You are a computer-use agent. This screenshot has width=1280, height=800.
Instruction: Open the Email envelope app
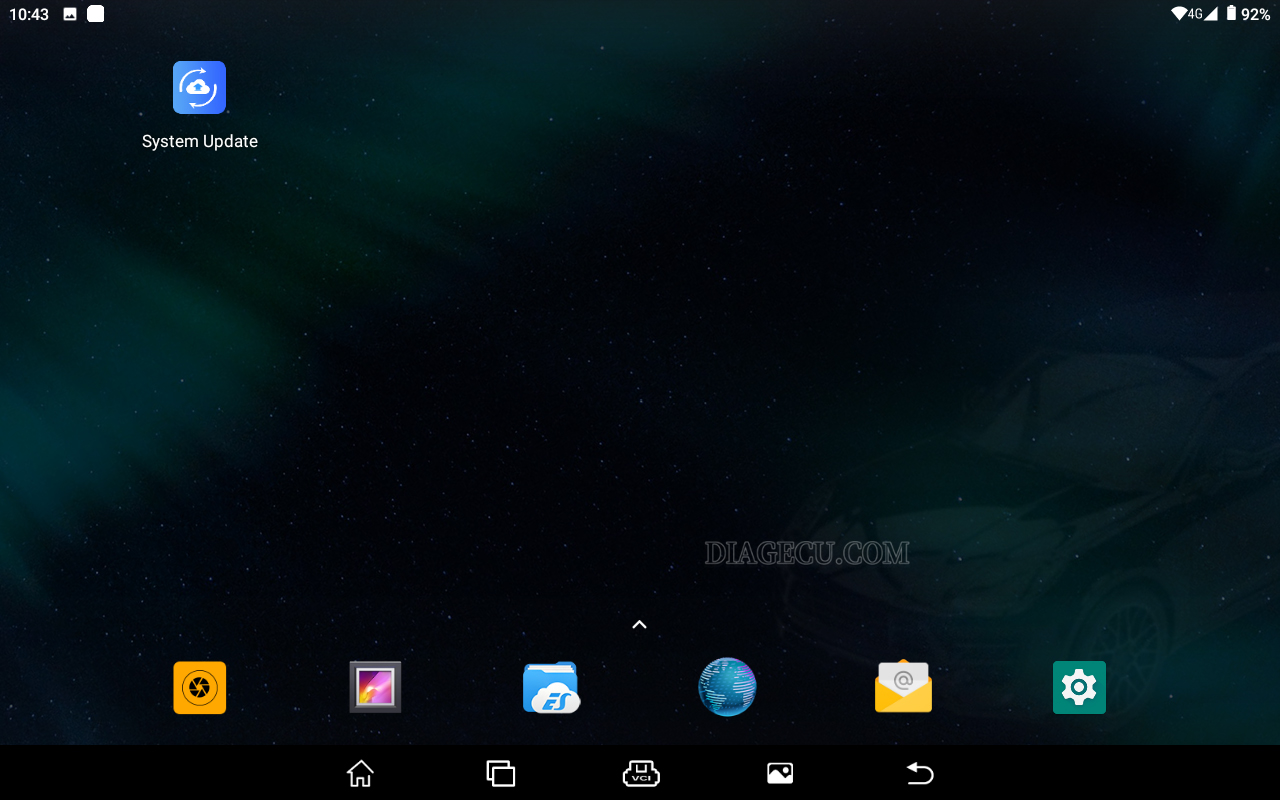click(x=903, y=688)
